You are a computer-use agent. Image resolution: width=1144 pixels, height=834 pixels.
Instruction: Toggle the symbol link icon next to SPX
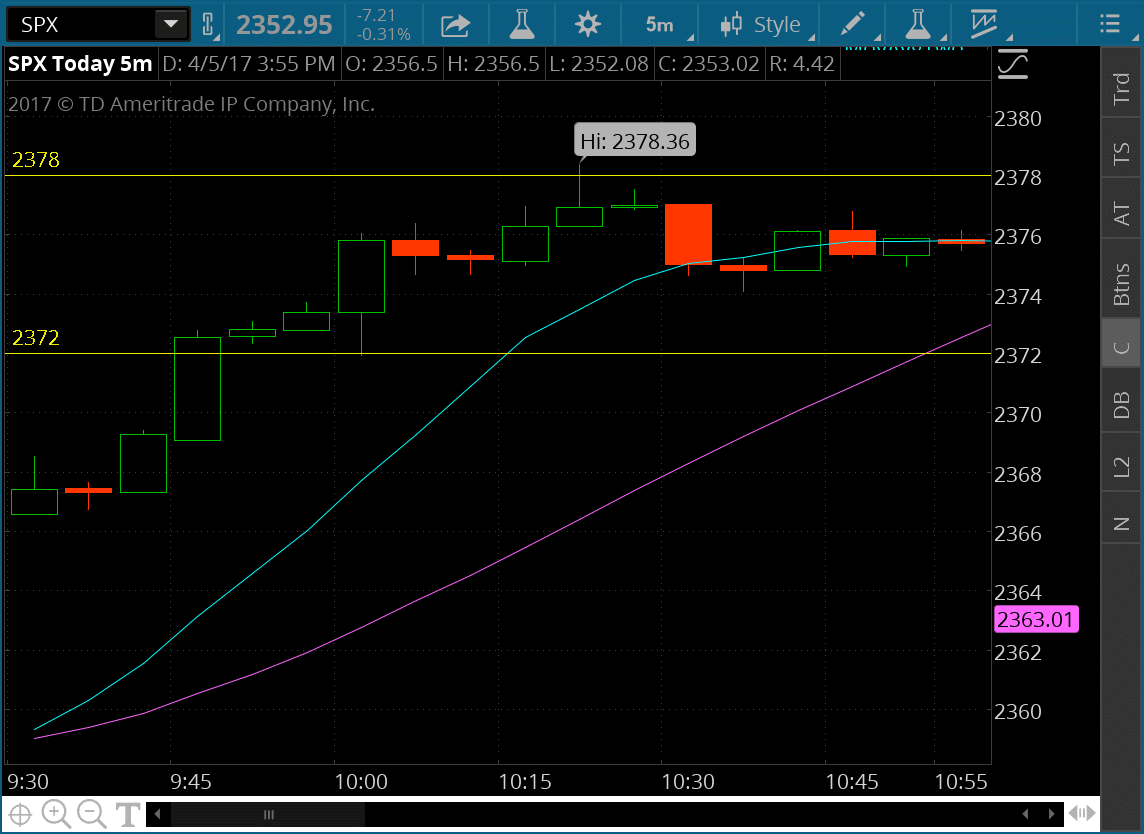pyautogui.click(x=210, y=22)
